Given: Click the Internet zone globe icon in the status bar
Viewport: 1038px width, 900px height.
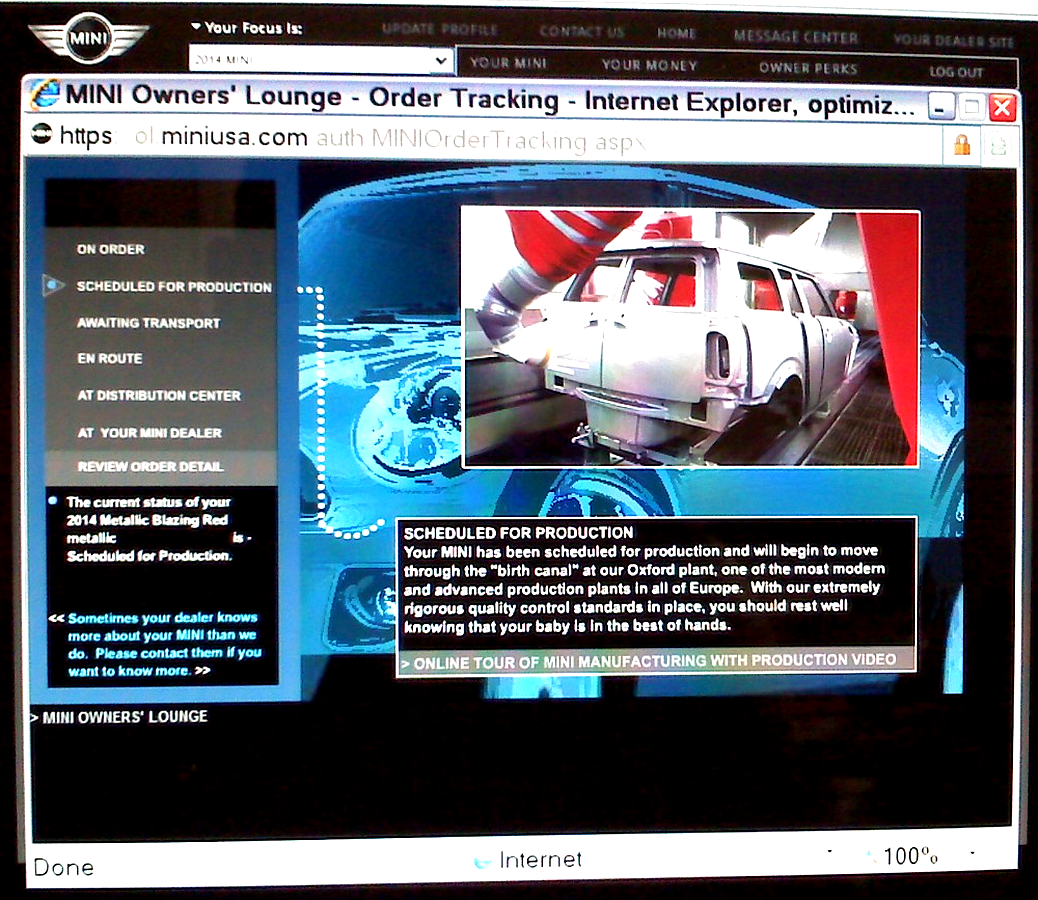Looking at the screenshot, I should (483, 862).
